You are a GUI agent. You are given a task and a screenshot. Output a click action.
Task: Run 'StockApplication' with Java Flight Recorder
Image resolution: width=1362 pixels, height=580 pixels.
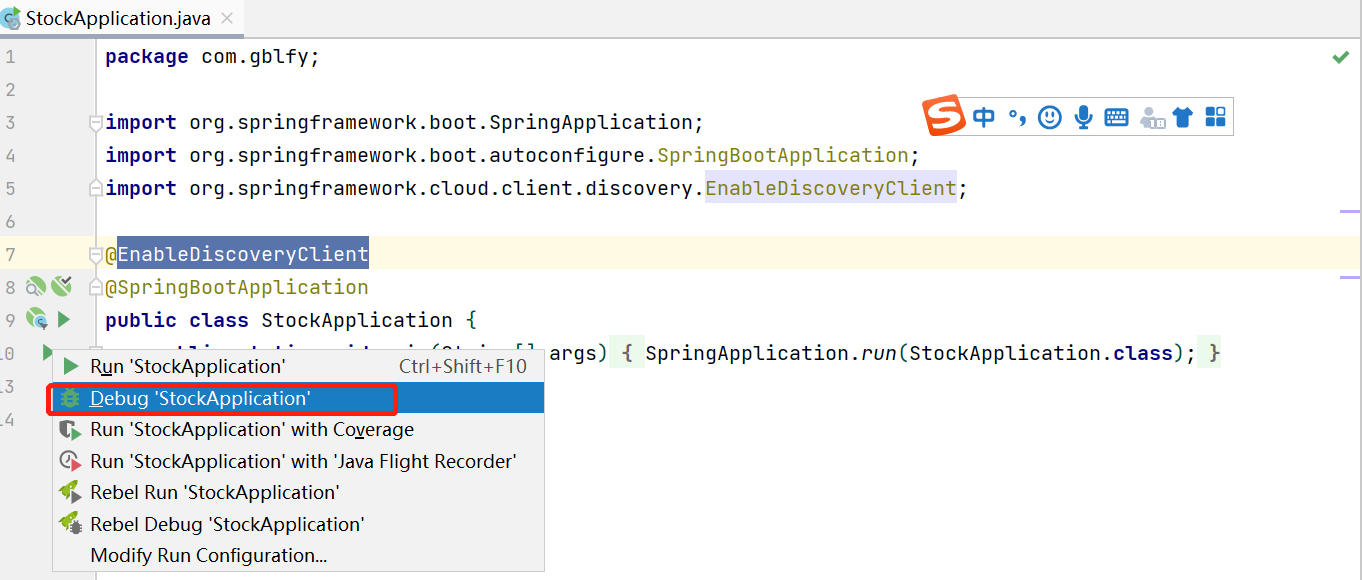point(298,461)
